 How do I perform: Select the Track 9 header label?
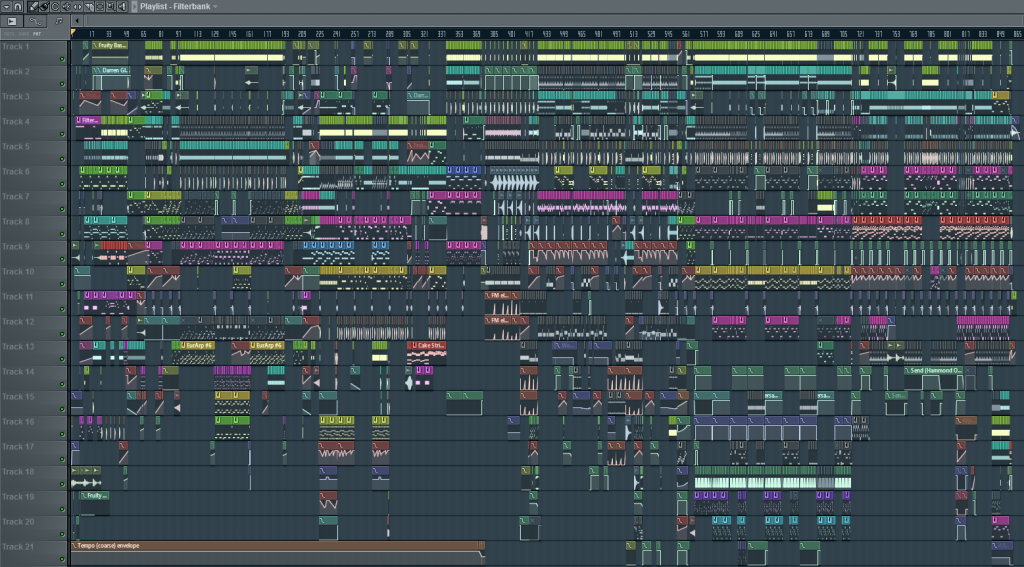(x=16, y=247)
